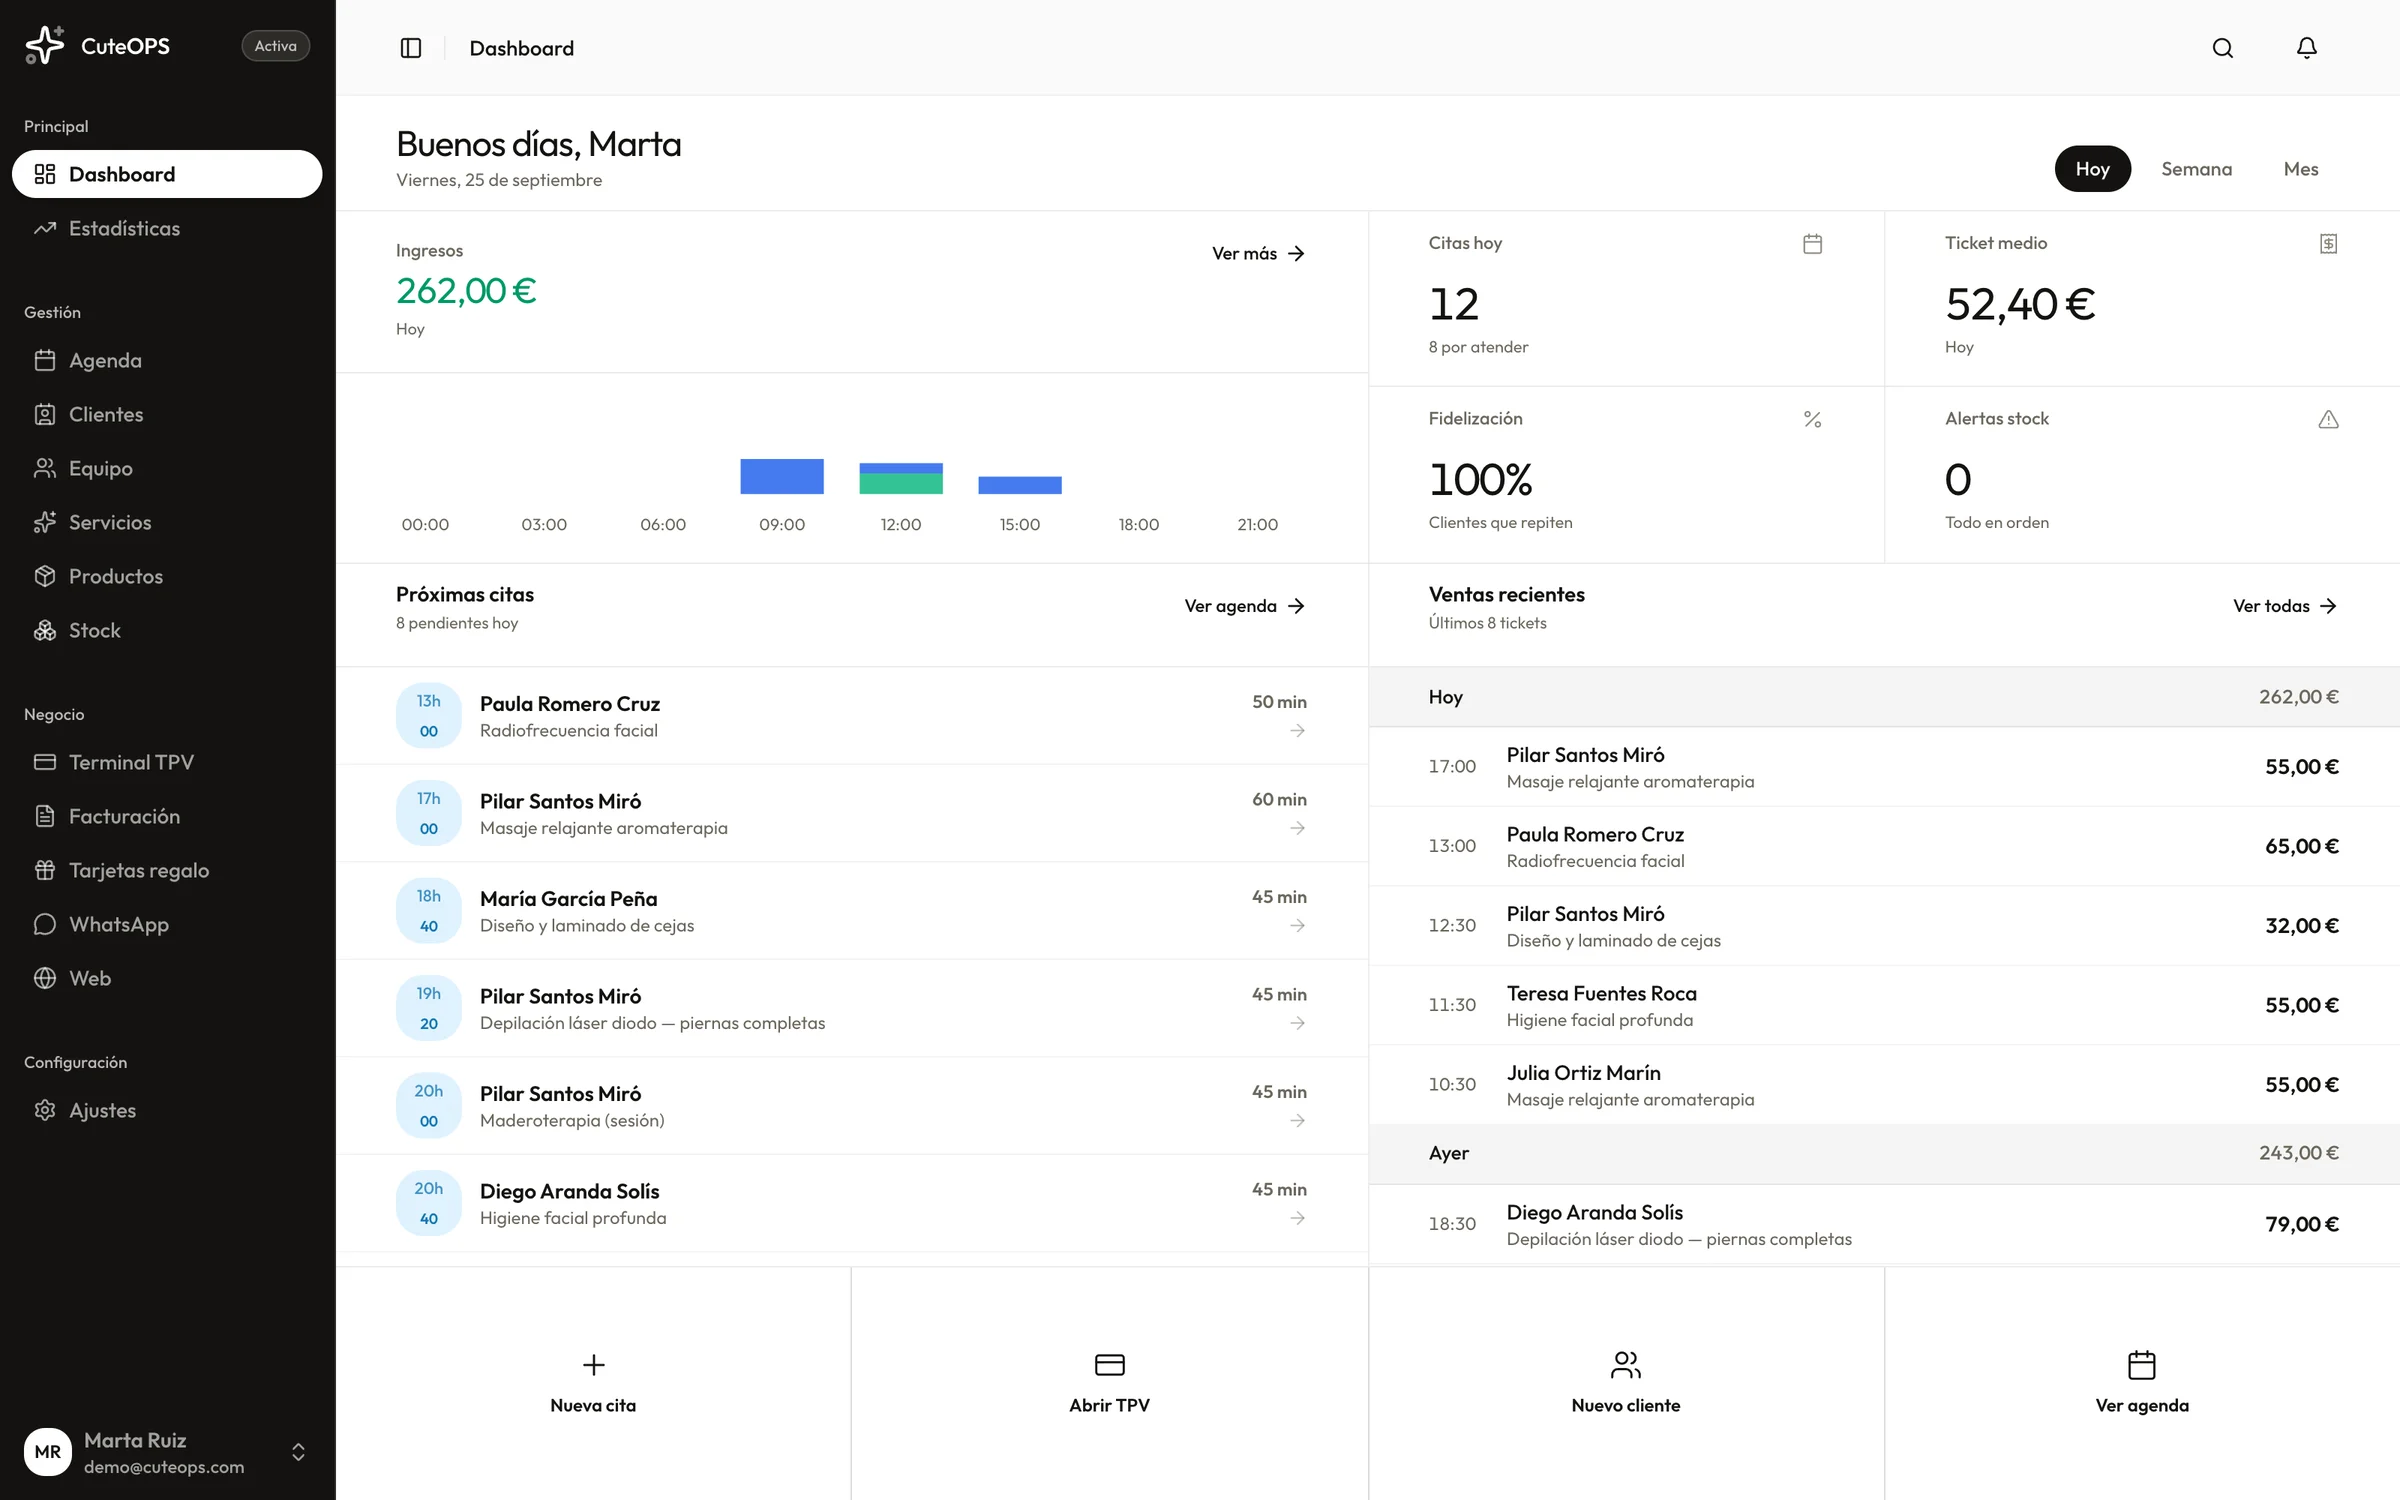This screenshot has height=1500, width=2400.
Task: Click the Ayer 243,00 € group header
Action: click(x=1884, y=1153)
